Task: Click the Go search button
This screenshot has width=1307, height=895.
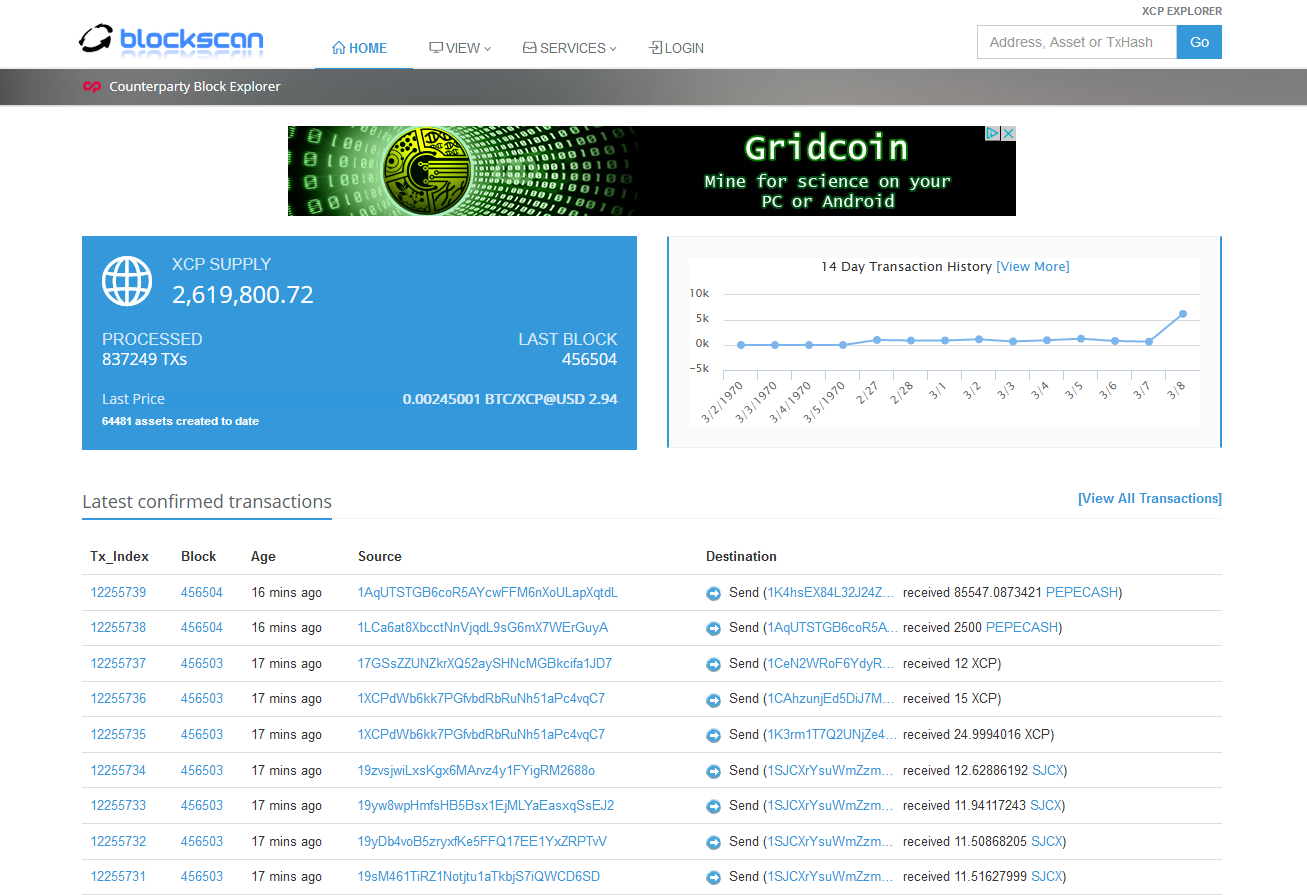Action: click(x=1199, y=42)
